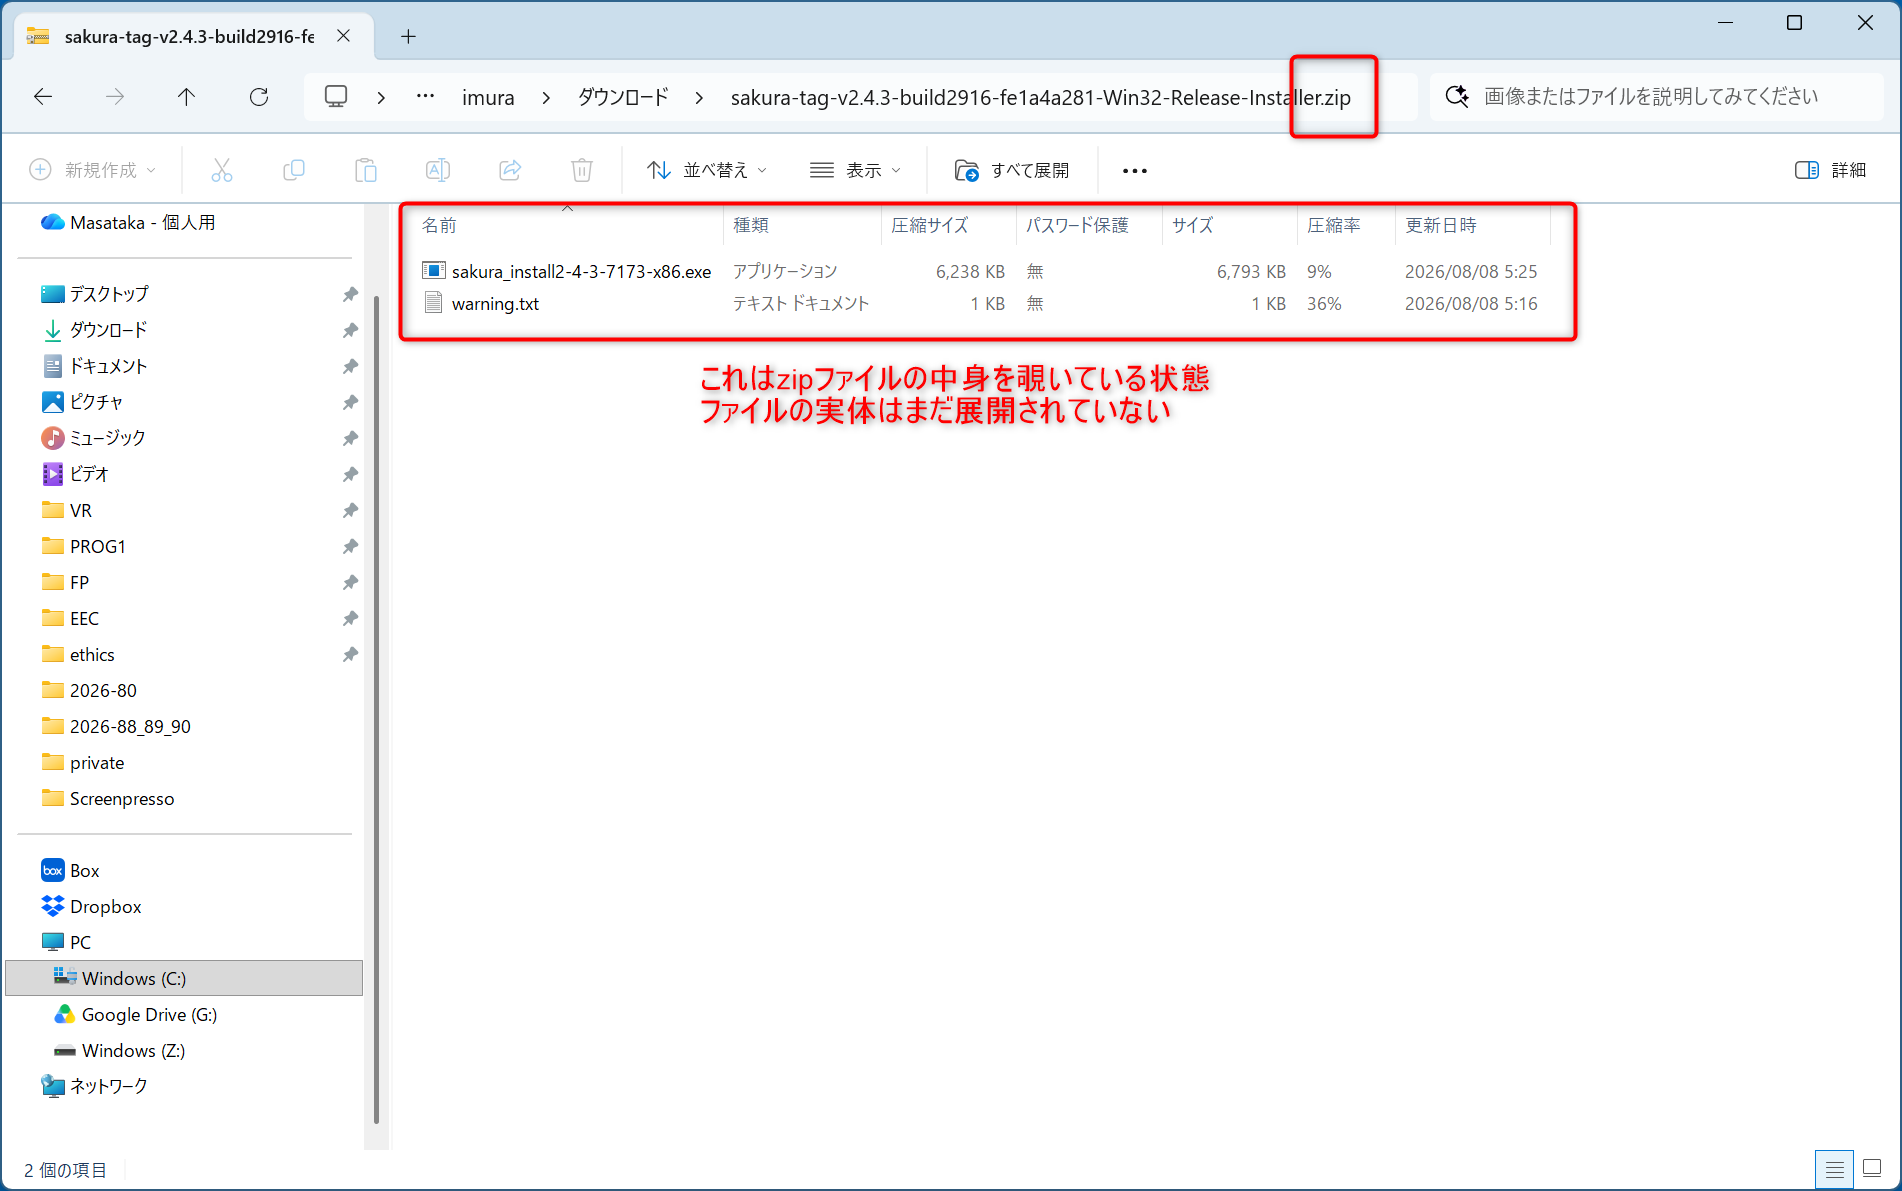Sort by 更新日時 (Date modified) column header
Viewport: 1902px width, 1191px height.
[1472, 225]
